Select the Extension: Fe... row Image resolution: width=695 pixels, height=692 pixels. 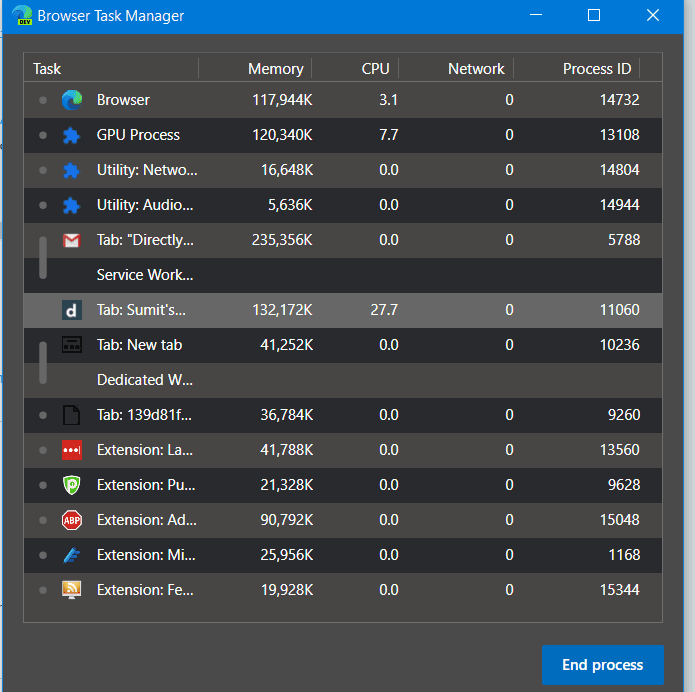pyautogui.click(x=343, y=590)
